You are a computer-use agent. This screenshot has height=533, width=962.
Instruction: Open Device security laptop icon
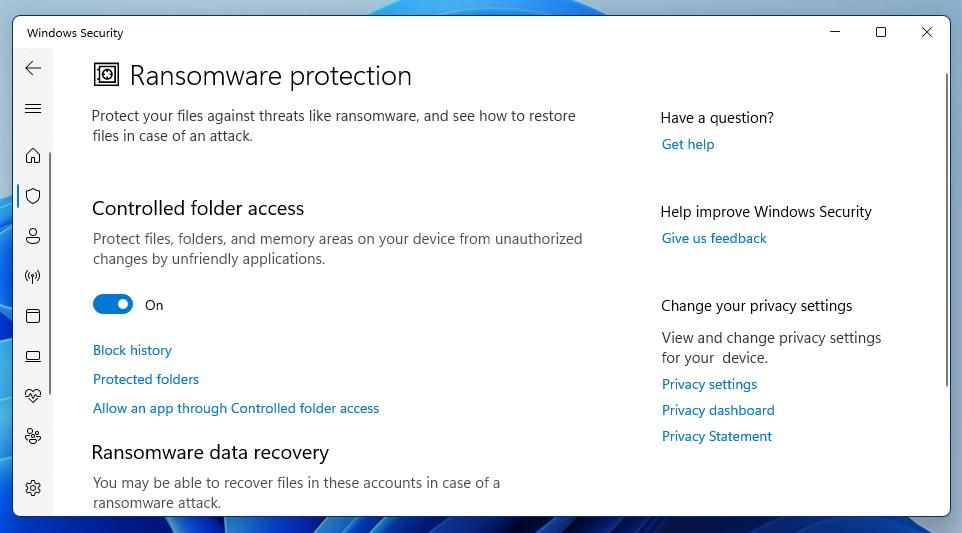[x=33, y=356]
